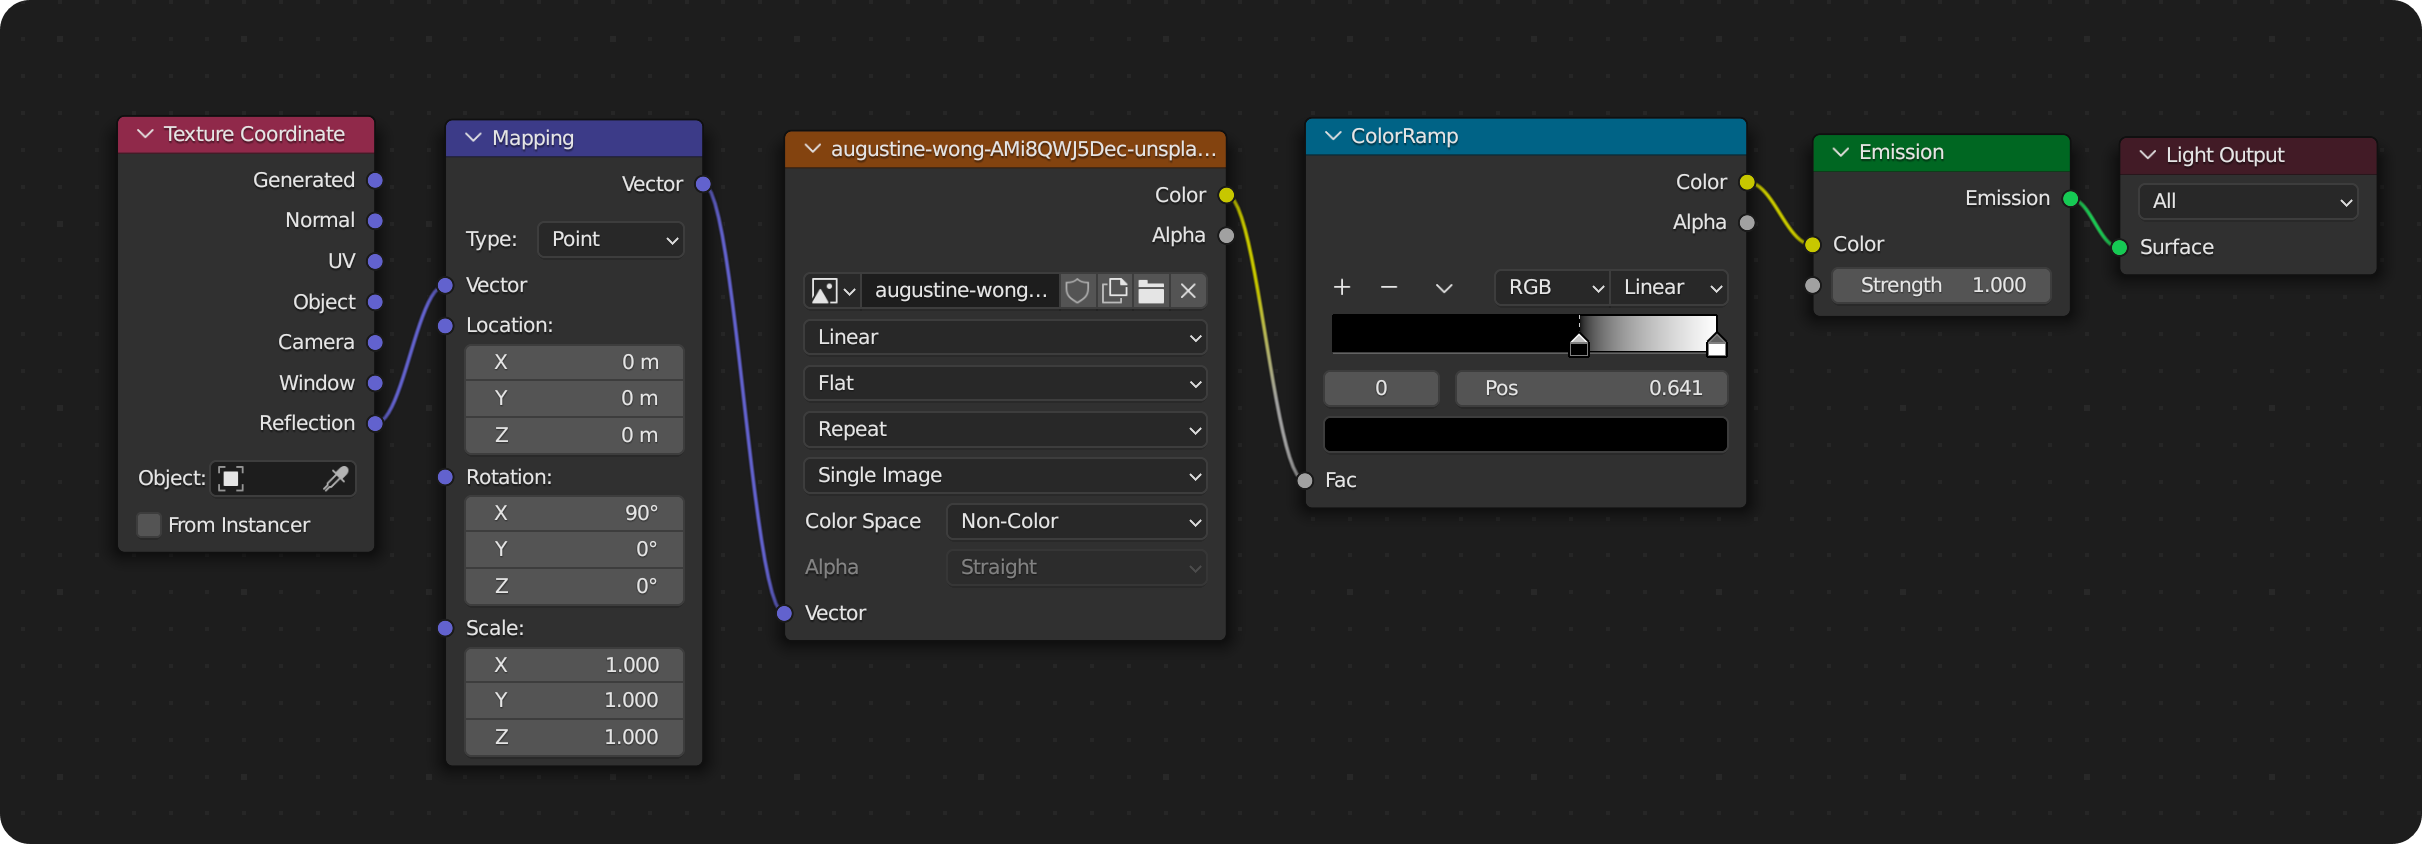Image resolution: width=2422 pixels, height=844 pixels.
Task: Open the image browse icon dropdown
Action: point(833,291)
